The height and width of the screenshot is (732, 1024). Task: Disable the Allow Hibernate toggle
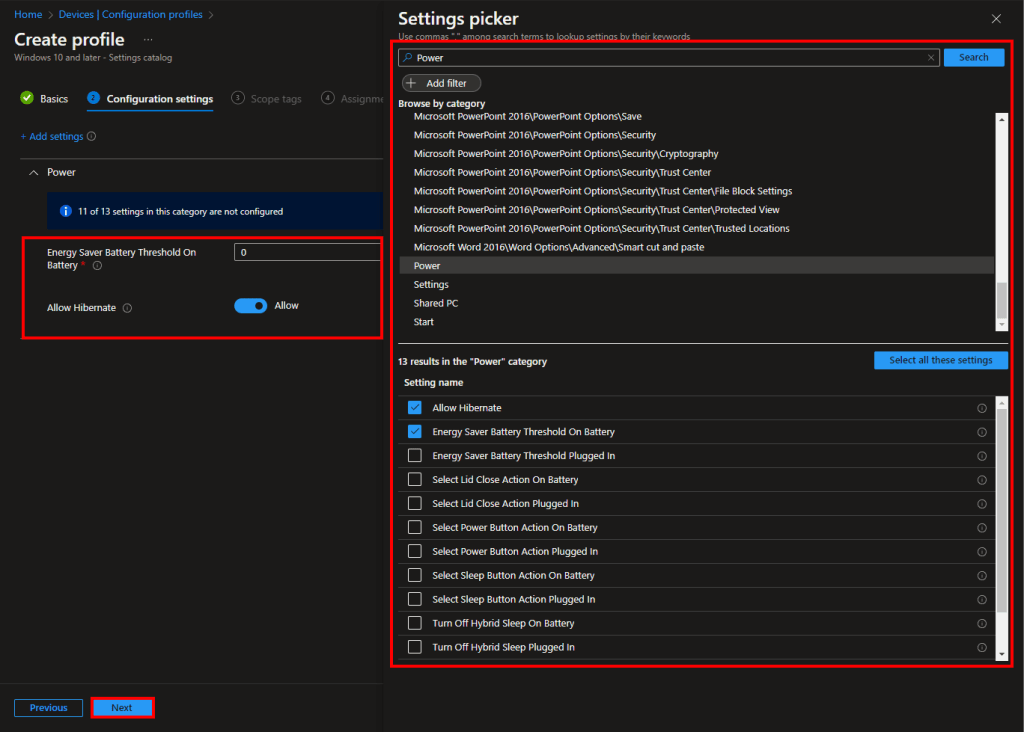point(253,306)
